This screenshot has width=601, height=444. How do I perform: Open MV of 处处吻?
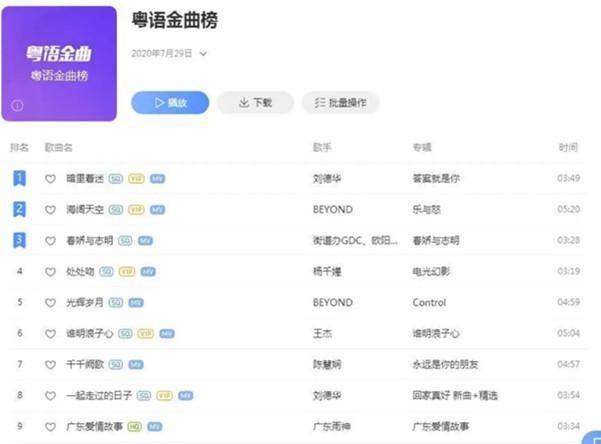[x=148, y=272]
